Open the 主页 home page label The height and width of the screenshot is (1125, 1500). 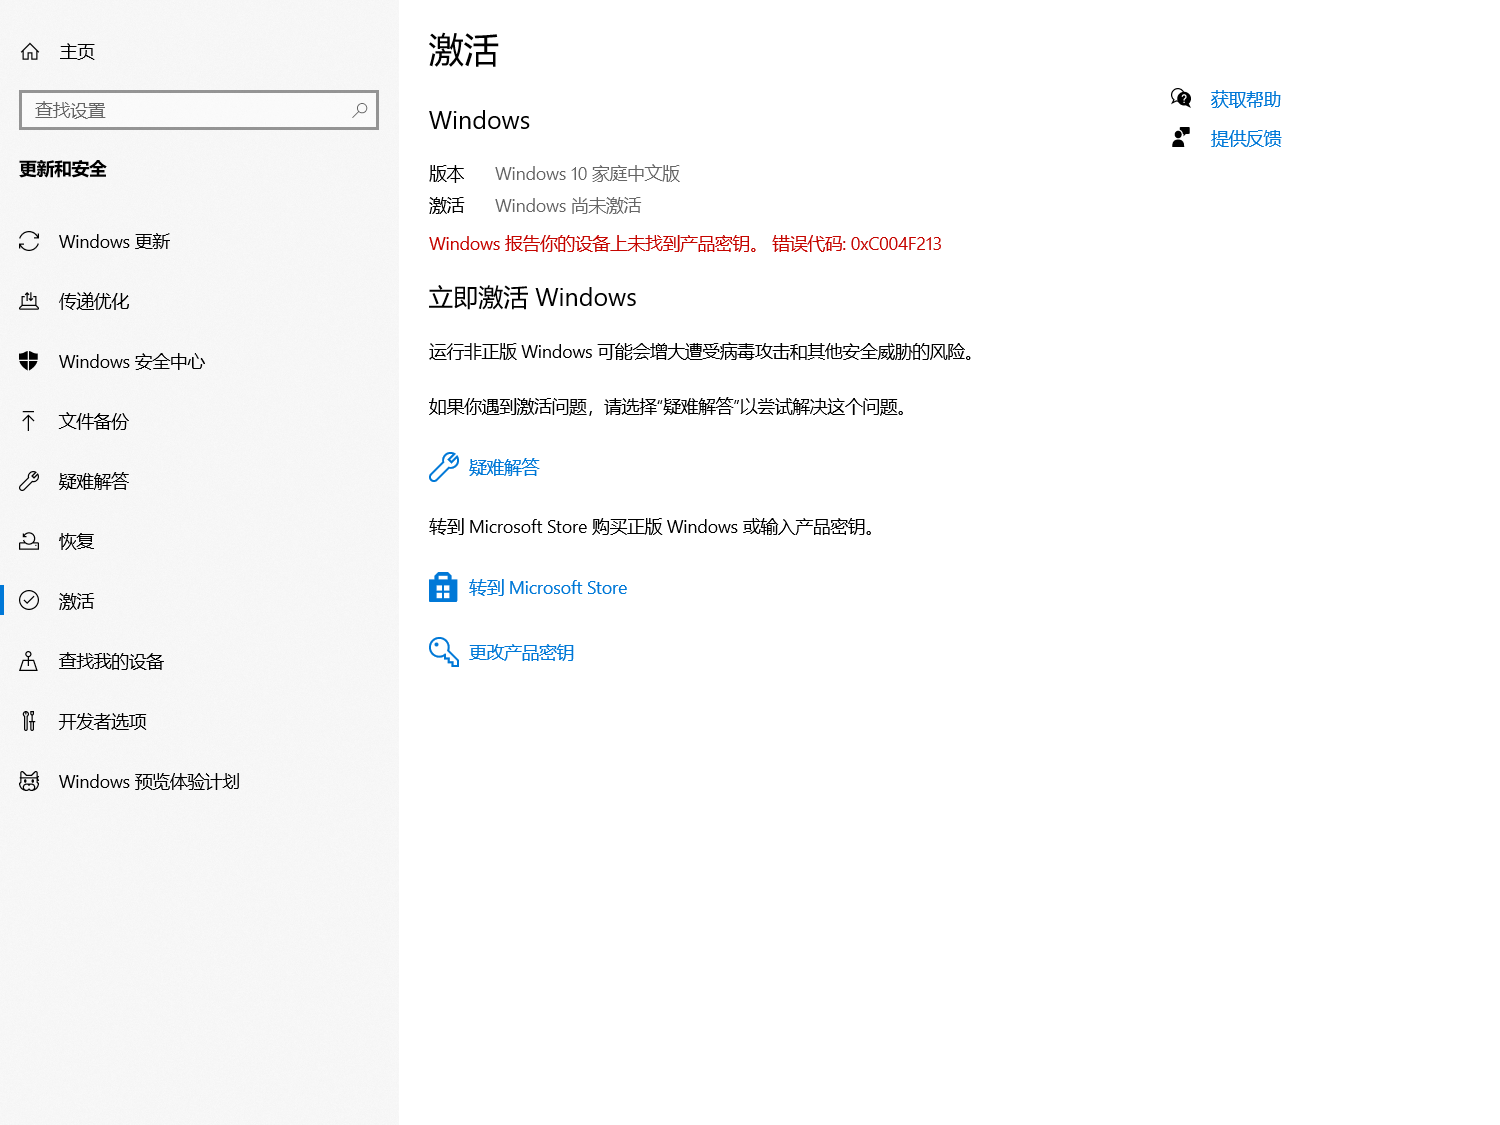coord(77,51)
